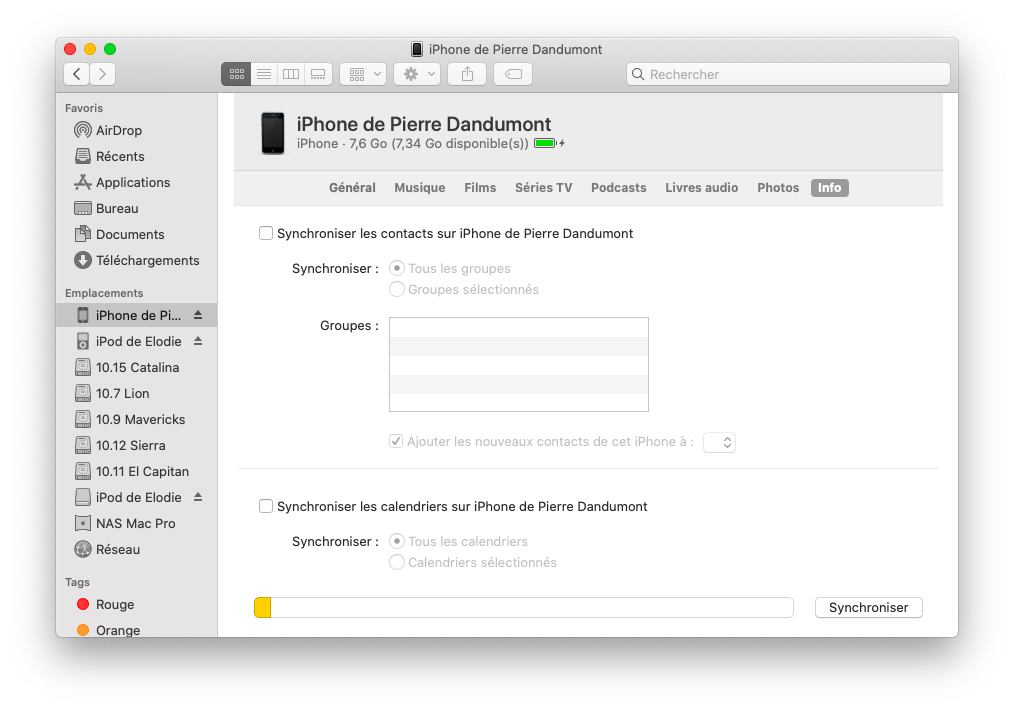Switch to the Photos tab

click(778, 188)
